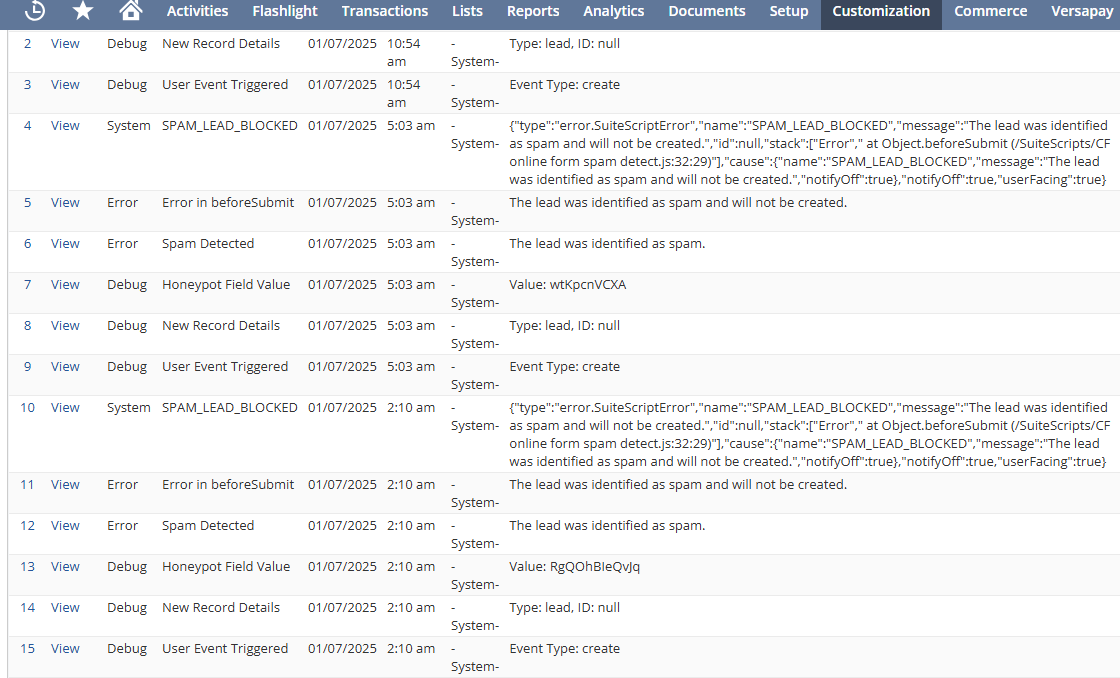Open the Analytics menu
1120x678 pixels.
(x=614, y=11)
